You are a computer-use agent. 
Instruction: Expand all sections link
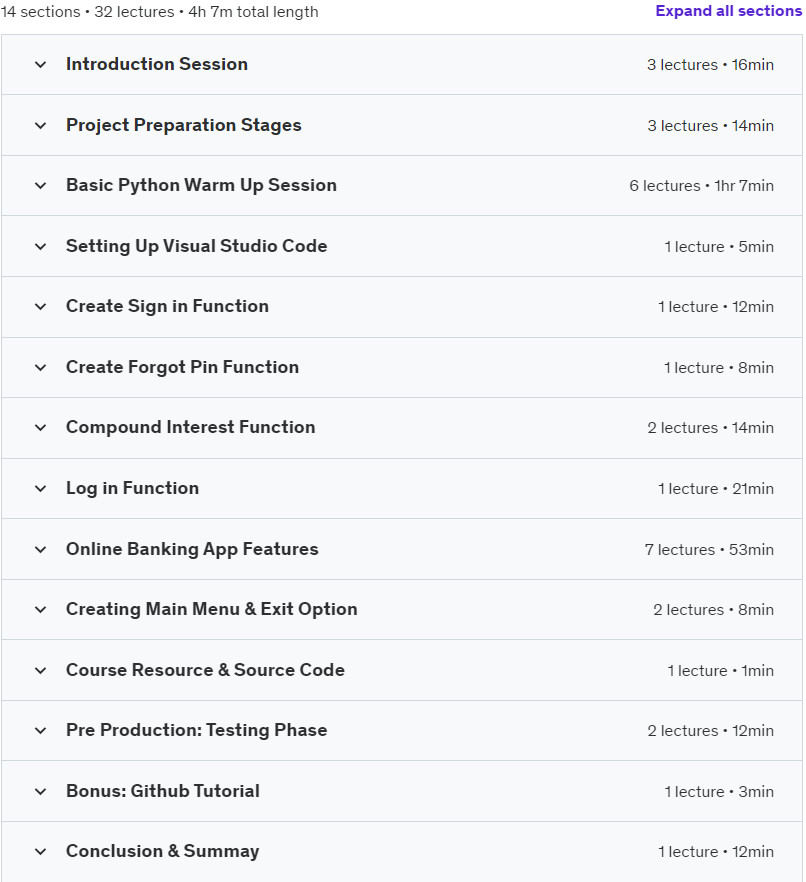click(x=728, y=11)
